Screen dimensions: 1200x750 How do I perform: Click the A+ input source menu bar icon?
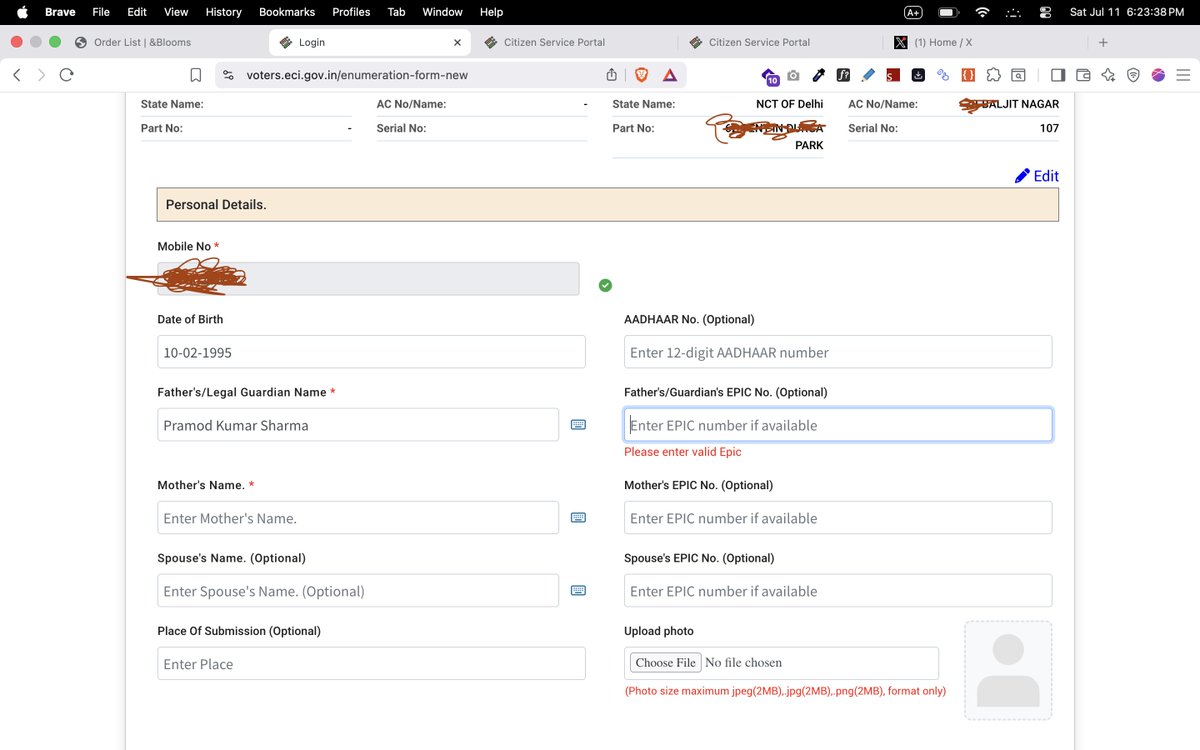point(913,12)
